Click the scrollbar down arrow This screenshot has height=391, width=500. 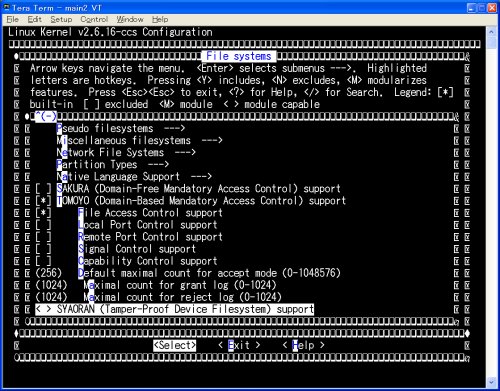click(491, 382)
